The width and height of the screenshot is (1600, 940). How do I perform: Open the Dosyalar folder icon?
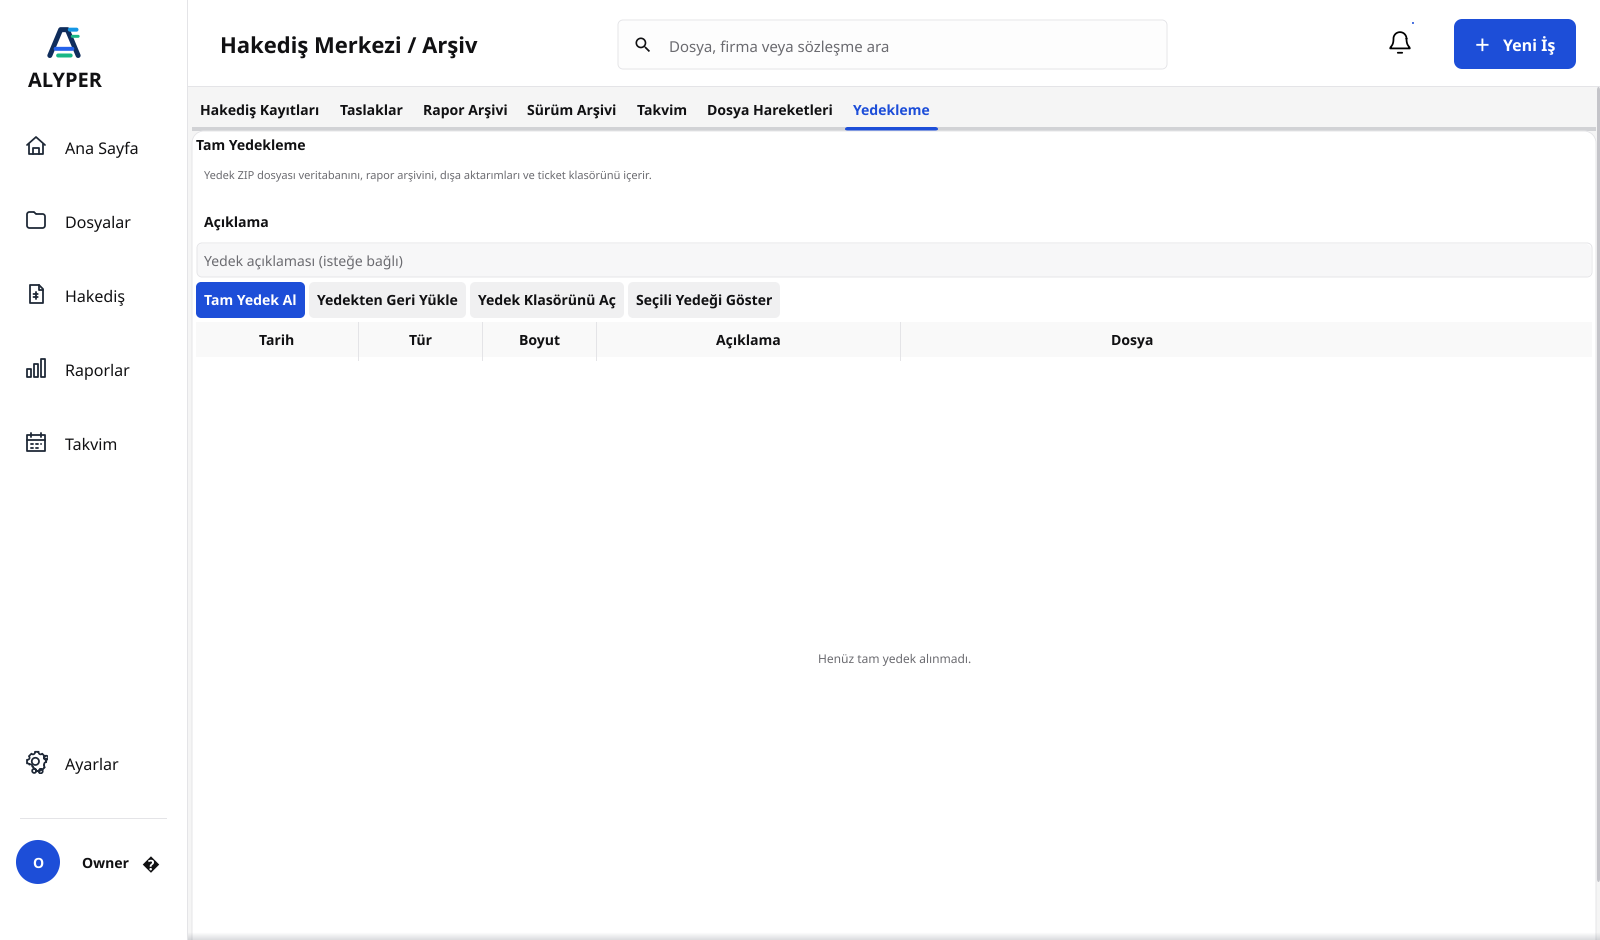tap(36, 220)
